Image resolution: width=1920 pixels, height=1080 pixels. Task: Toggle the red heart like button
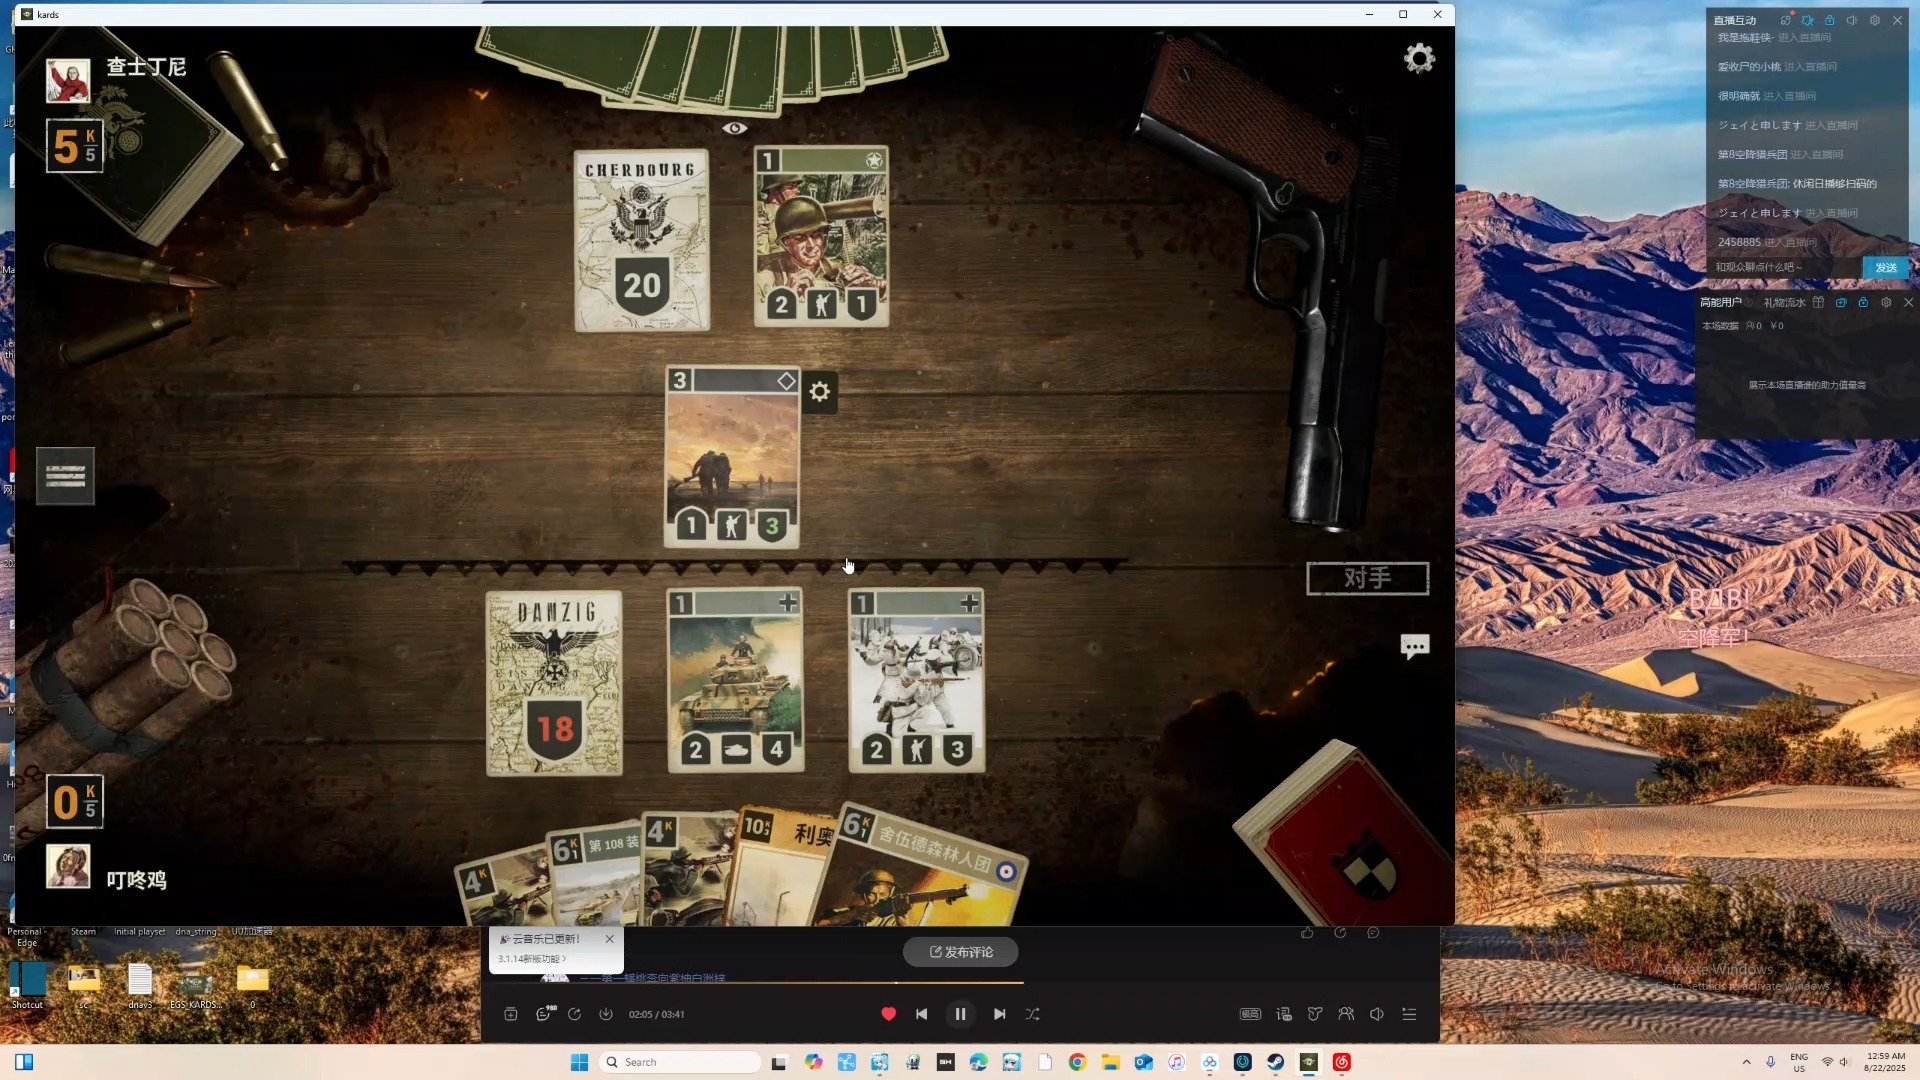[888, 1014]
